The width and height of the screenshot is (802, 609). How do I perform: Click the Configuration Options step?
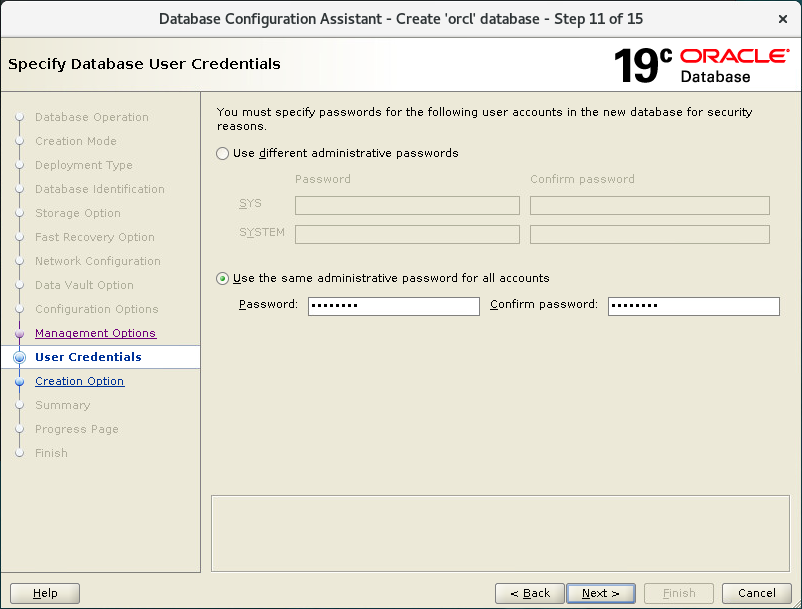pyautogui.click(x=97, y=309)
